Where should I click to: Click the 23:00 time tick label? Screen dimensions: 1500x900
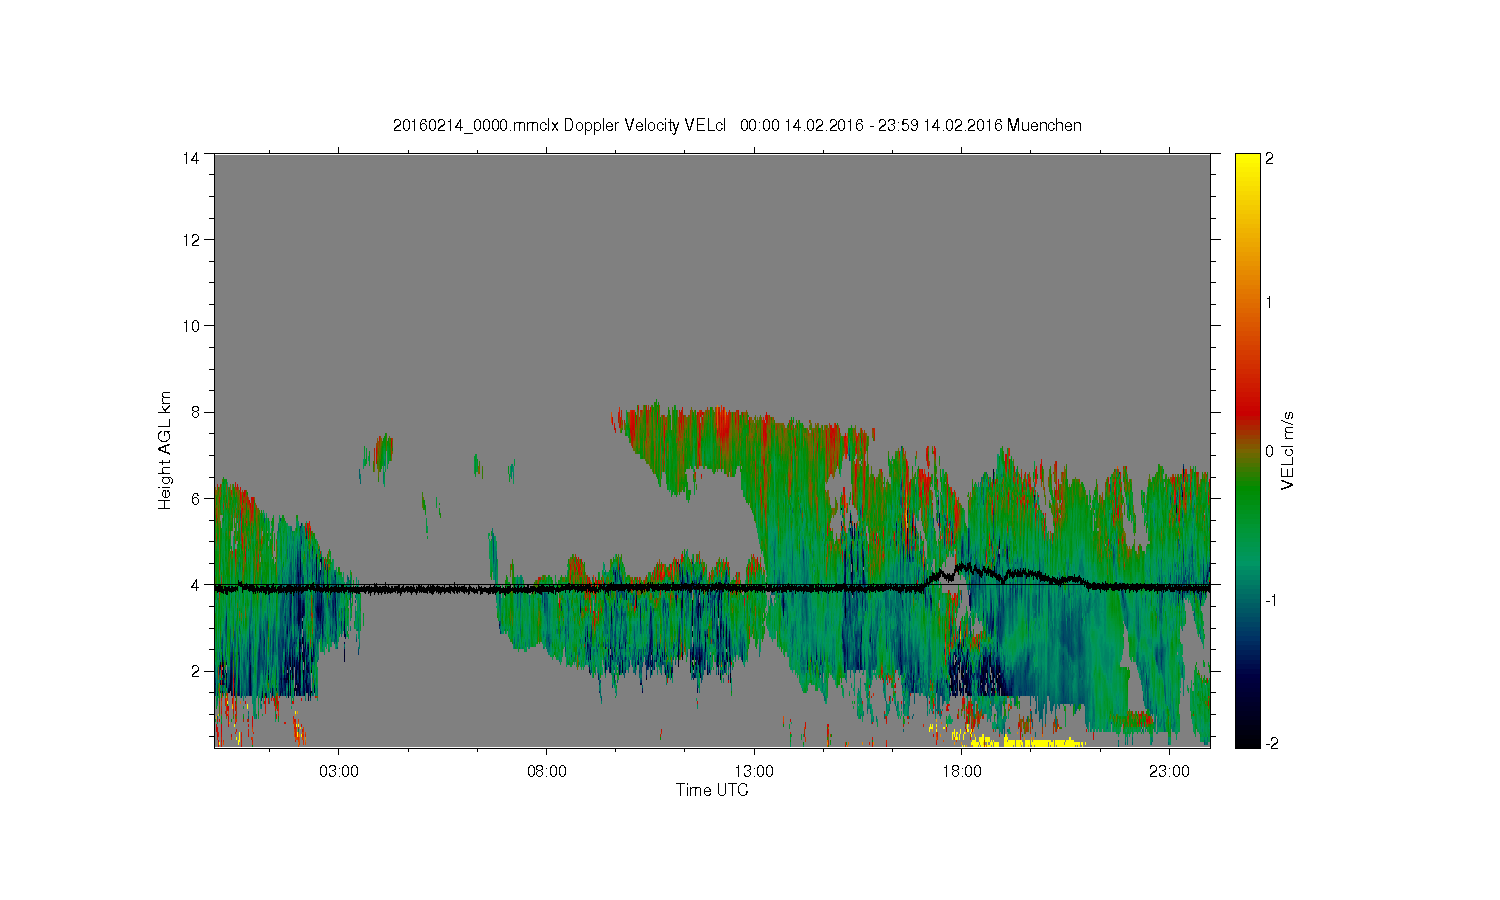coord(1169,772)
